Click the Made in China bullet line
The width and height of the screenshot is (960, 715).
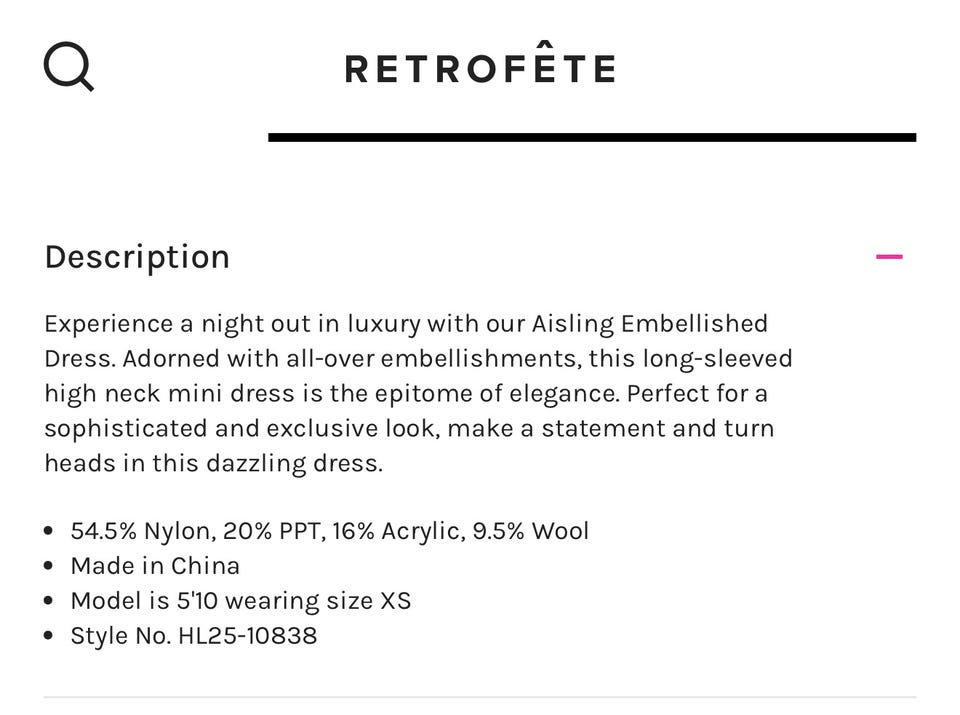(x=155, y=566)
